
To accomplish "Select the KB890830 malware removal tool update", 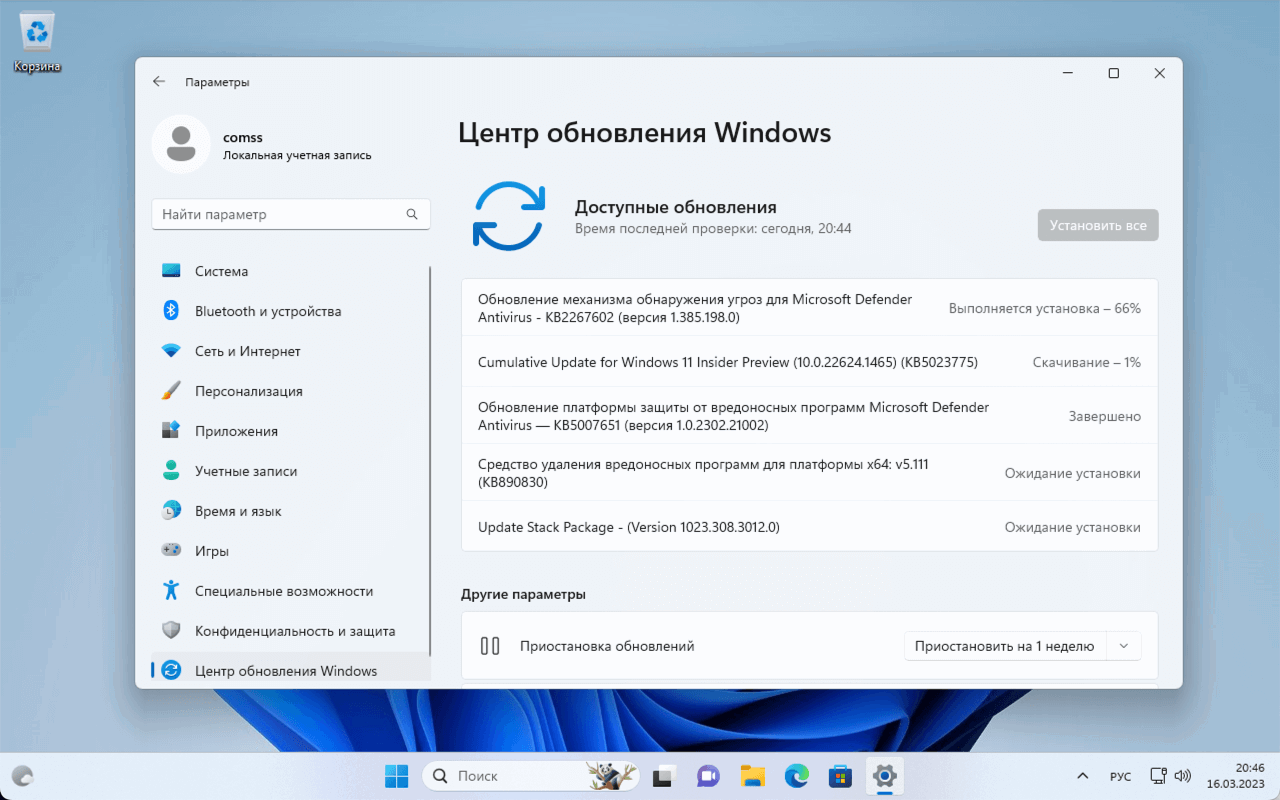I will 809,473.
